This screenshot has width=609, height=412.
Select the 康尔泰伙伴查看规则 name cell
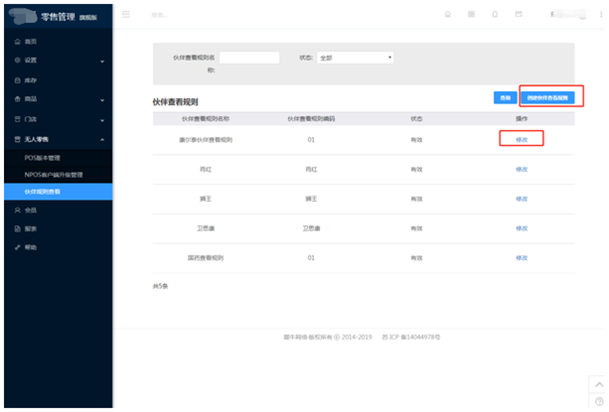205,140
